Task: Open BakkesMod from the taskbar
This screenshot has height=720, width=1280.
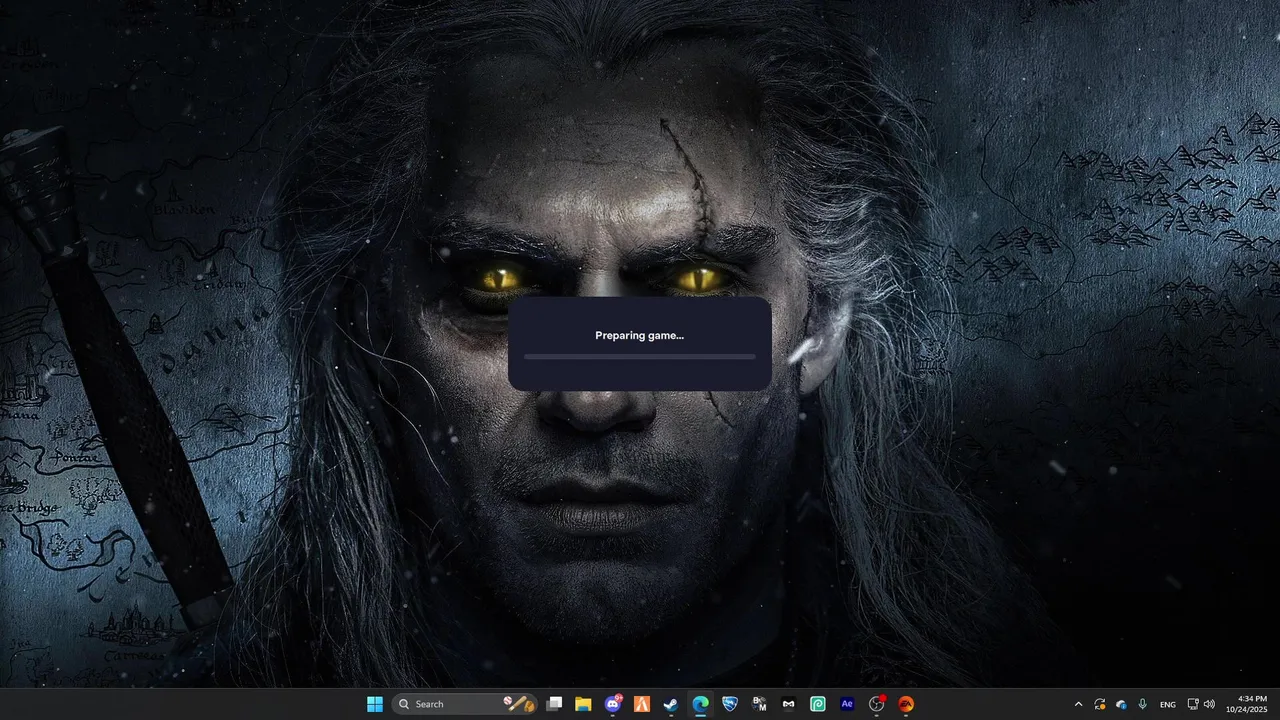Action: [x=759, y=704]
